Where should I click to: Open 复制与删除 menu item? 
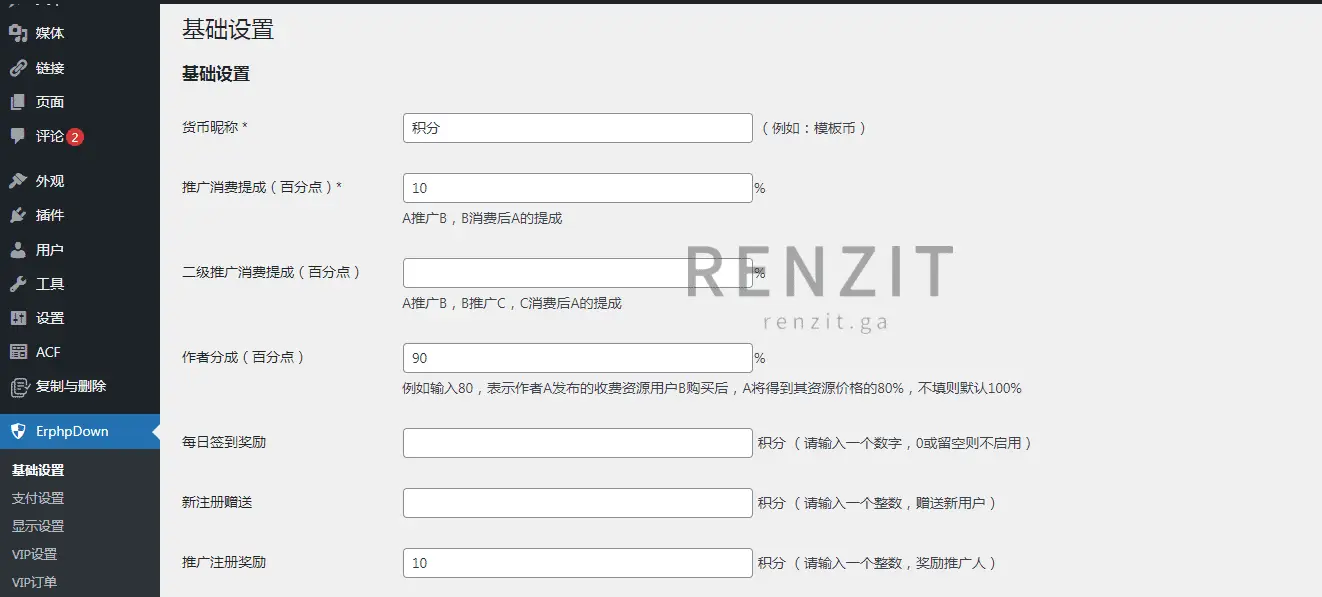(x=70, y=386)
